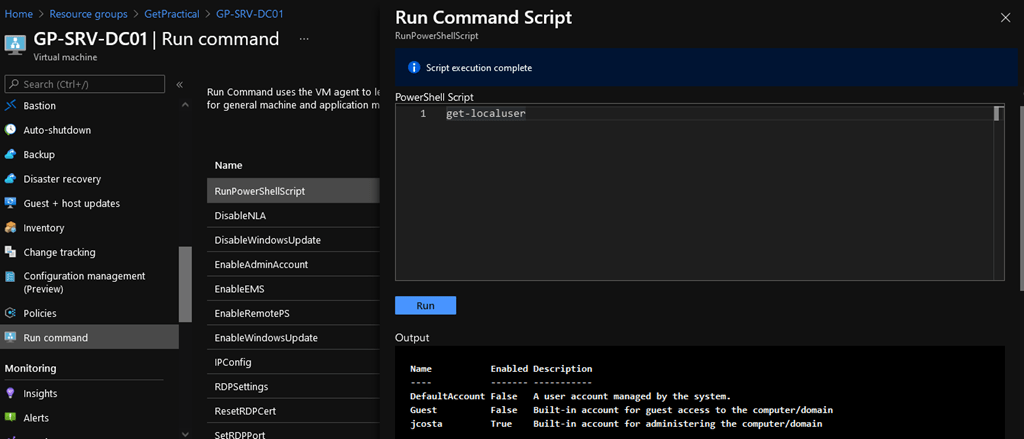Click the Inventory box icon

10,228
